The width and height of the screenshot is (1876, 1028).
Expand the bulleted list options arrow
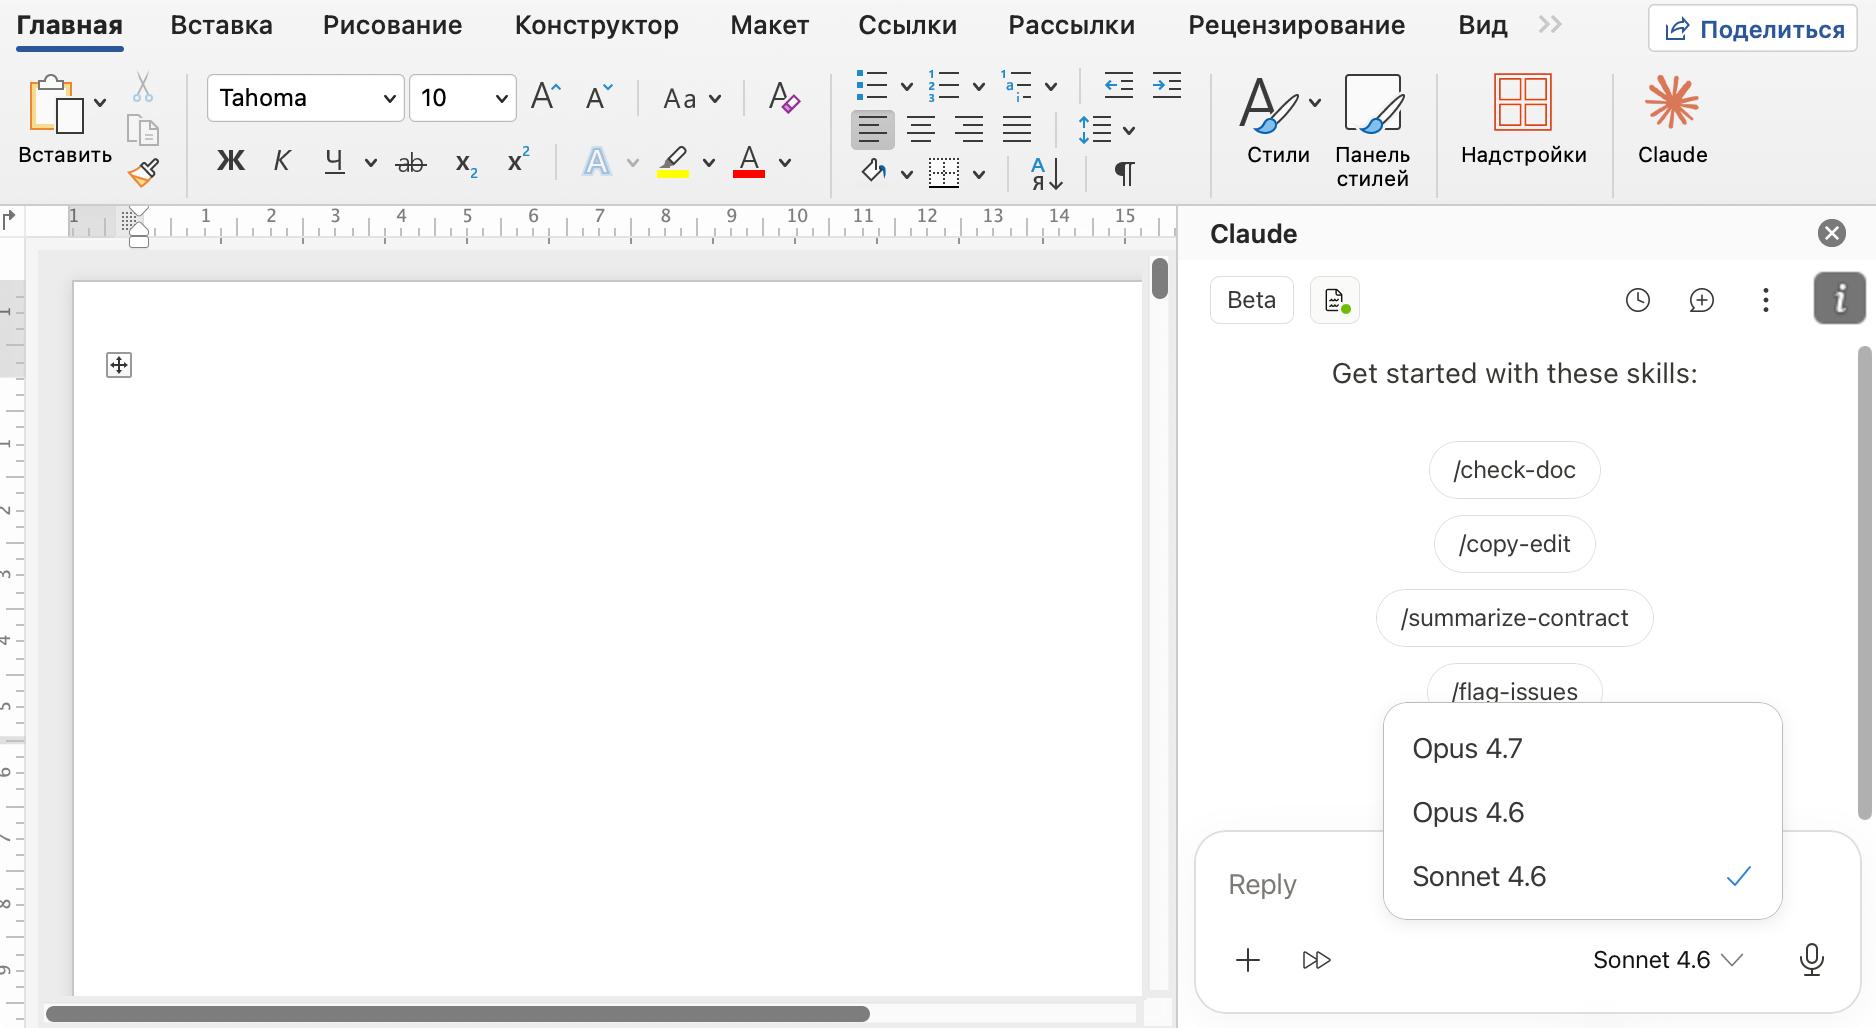tap(906, 87)
